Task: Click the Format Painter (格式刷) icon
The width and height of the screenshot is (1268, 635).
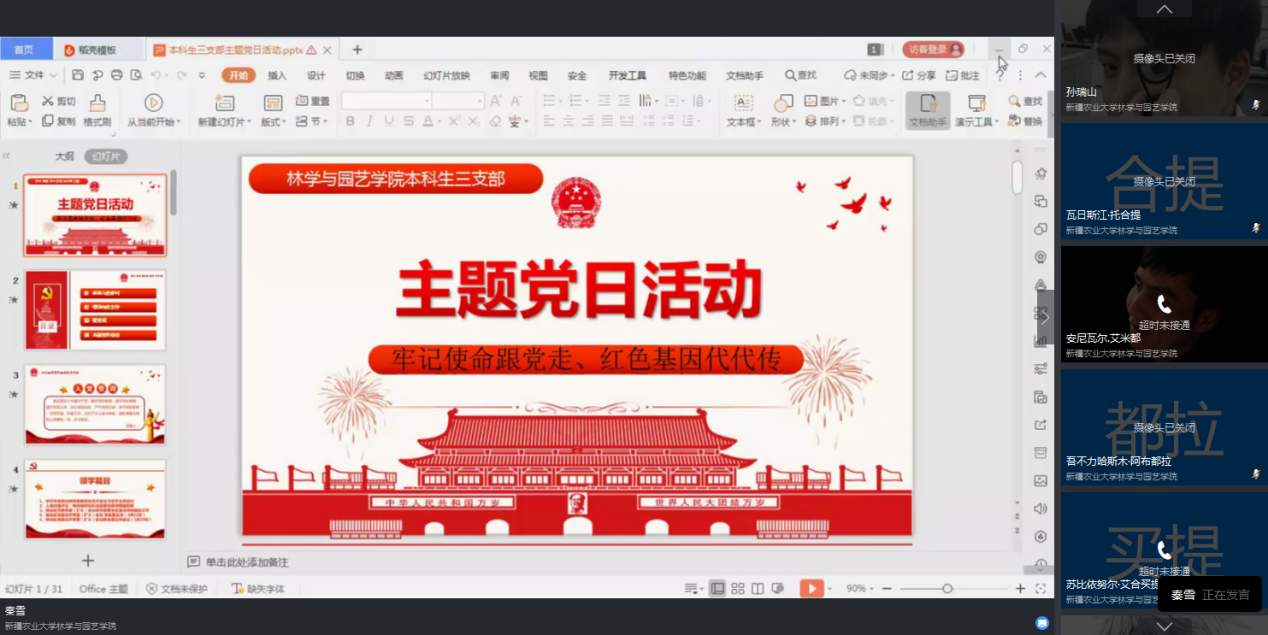Action: 97,102
